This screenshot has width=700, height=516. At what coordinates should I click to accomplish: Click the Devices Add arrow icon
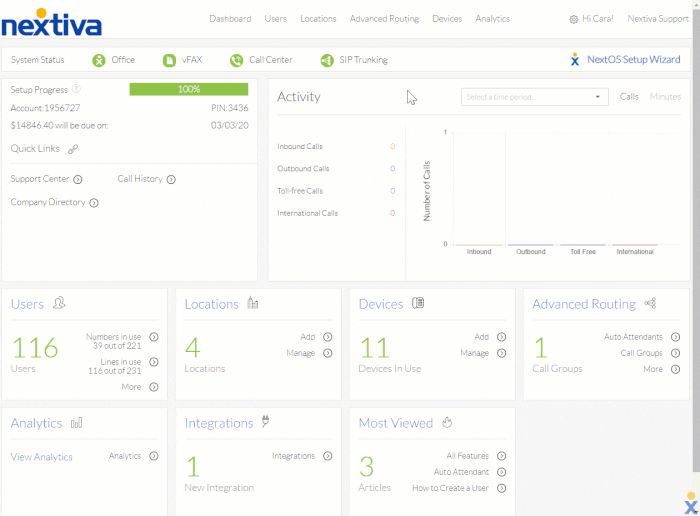tap(502, 337)
